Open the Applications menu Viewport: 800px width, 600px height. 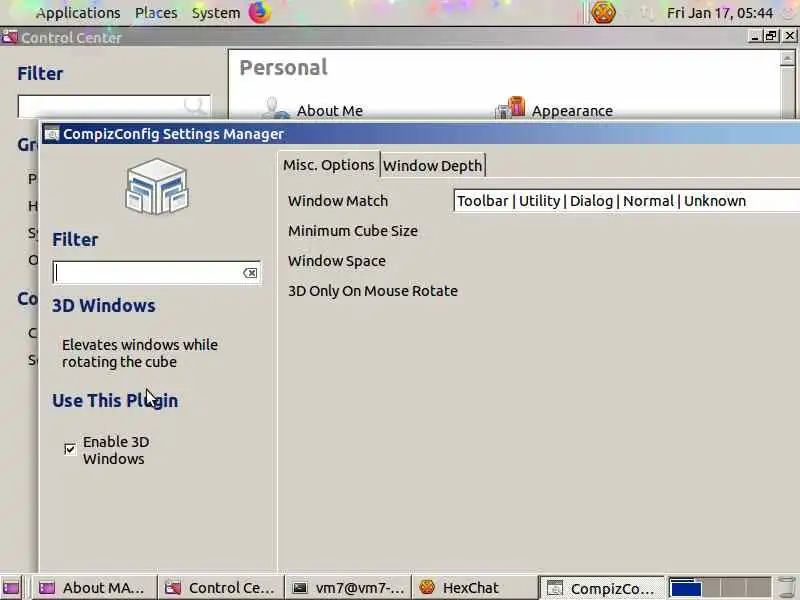click(78, 13)
